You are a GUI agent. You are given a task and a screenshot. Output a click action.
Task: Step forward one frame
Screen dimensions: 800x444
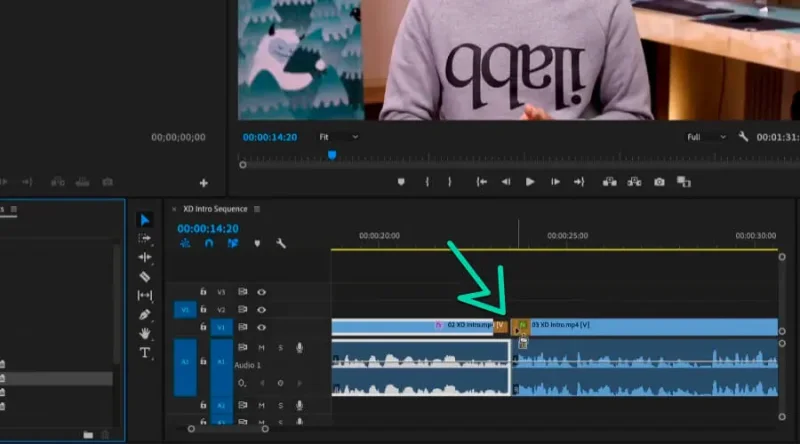[x=555, y=182]
